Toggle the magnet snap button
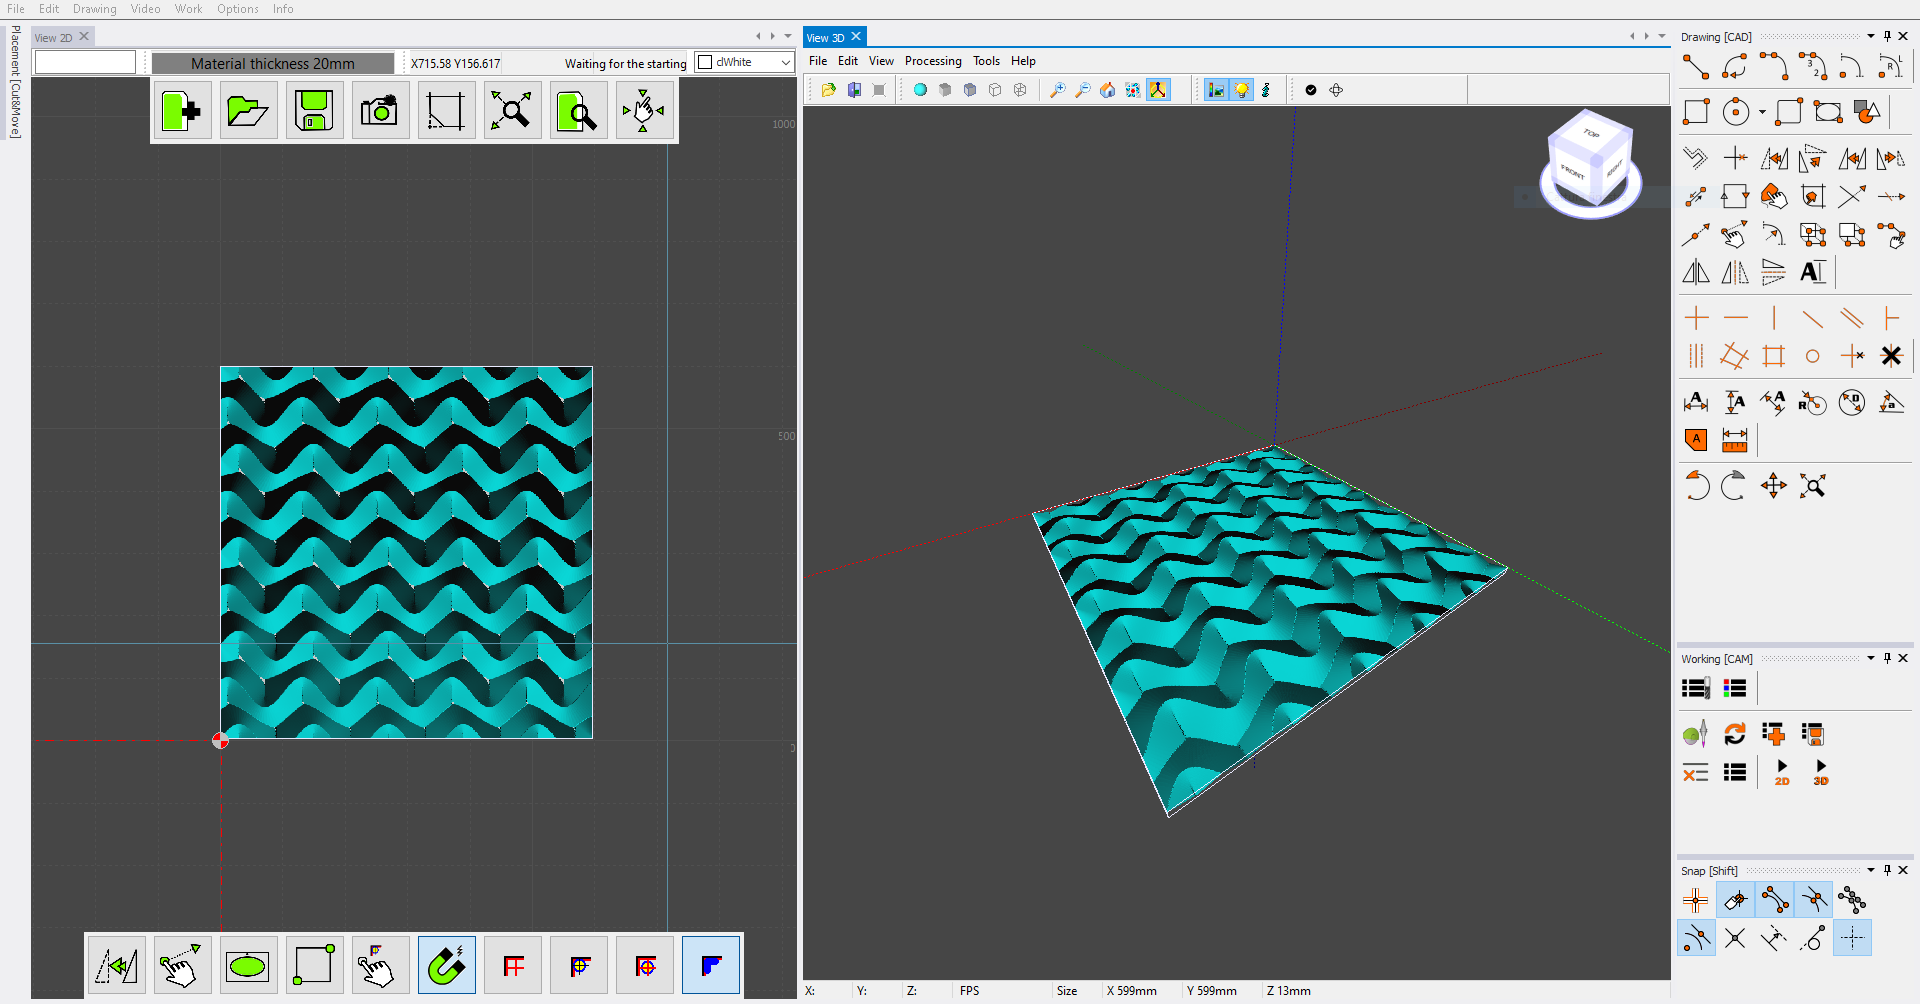The height and width of the screenshot is (1004, 1920). tap(446, 966)
